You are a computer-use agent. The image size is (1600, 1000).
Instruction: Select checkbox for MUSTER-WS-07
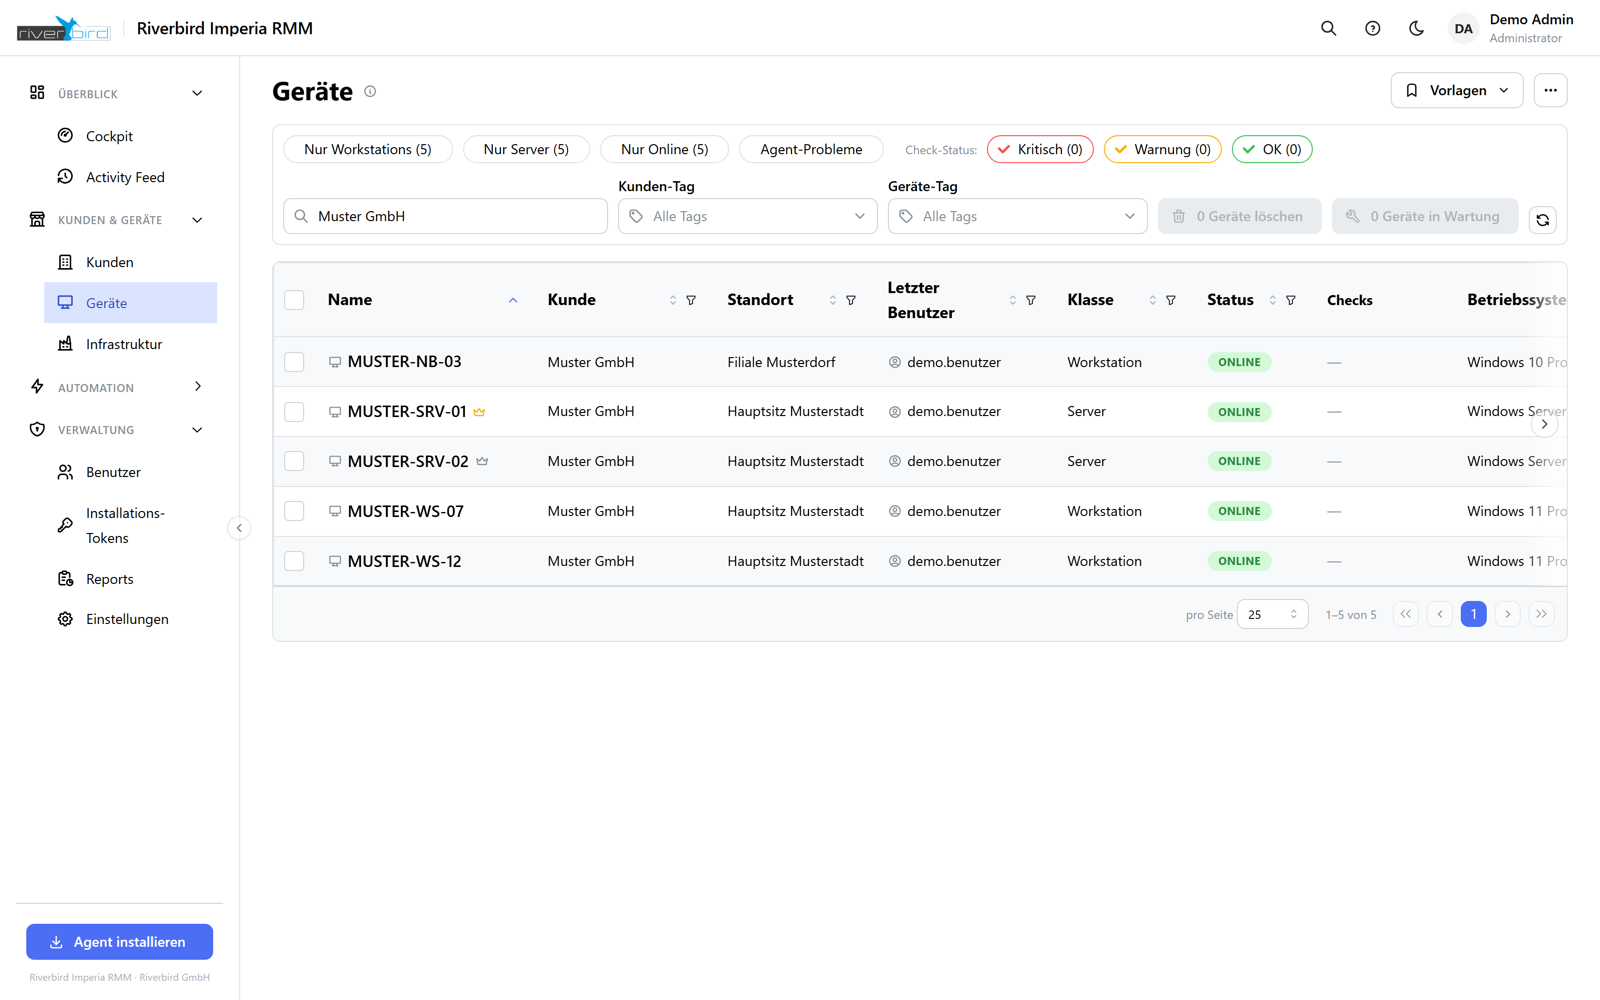(x=294, y=511)
